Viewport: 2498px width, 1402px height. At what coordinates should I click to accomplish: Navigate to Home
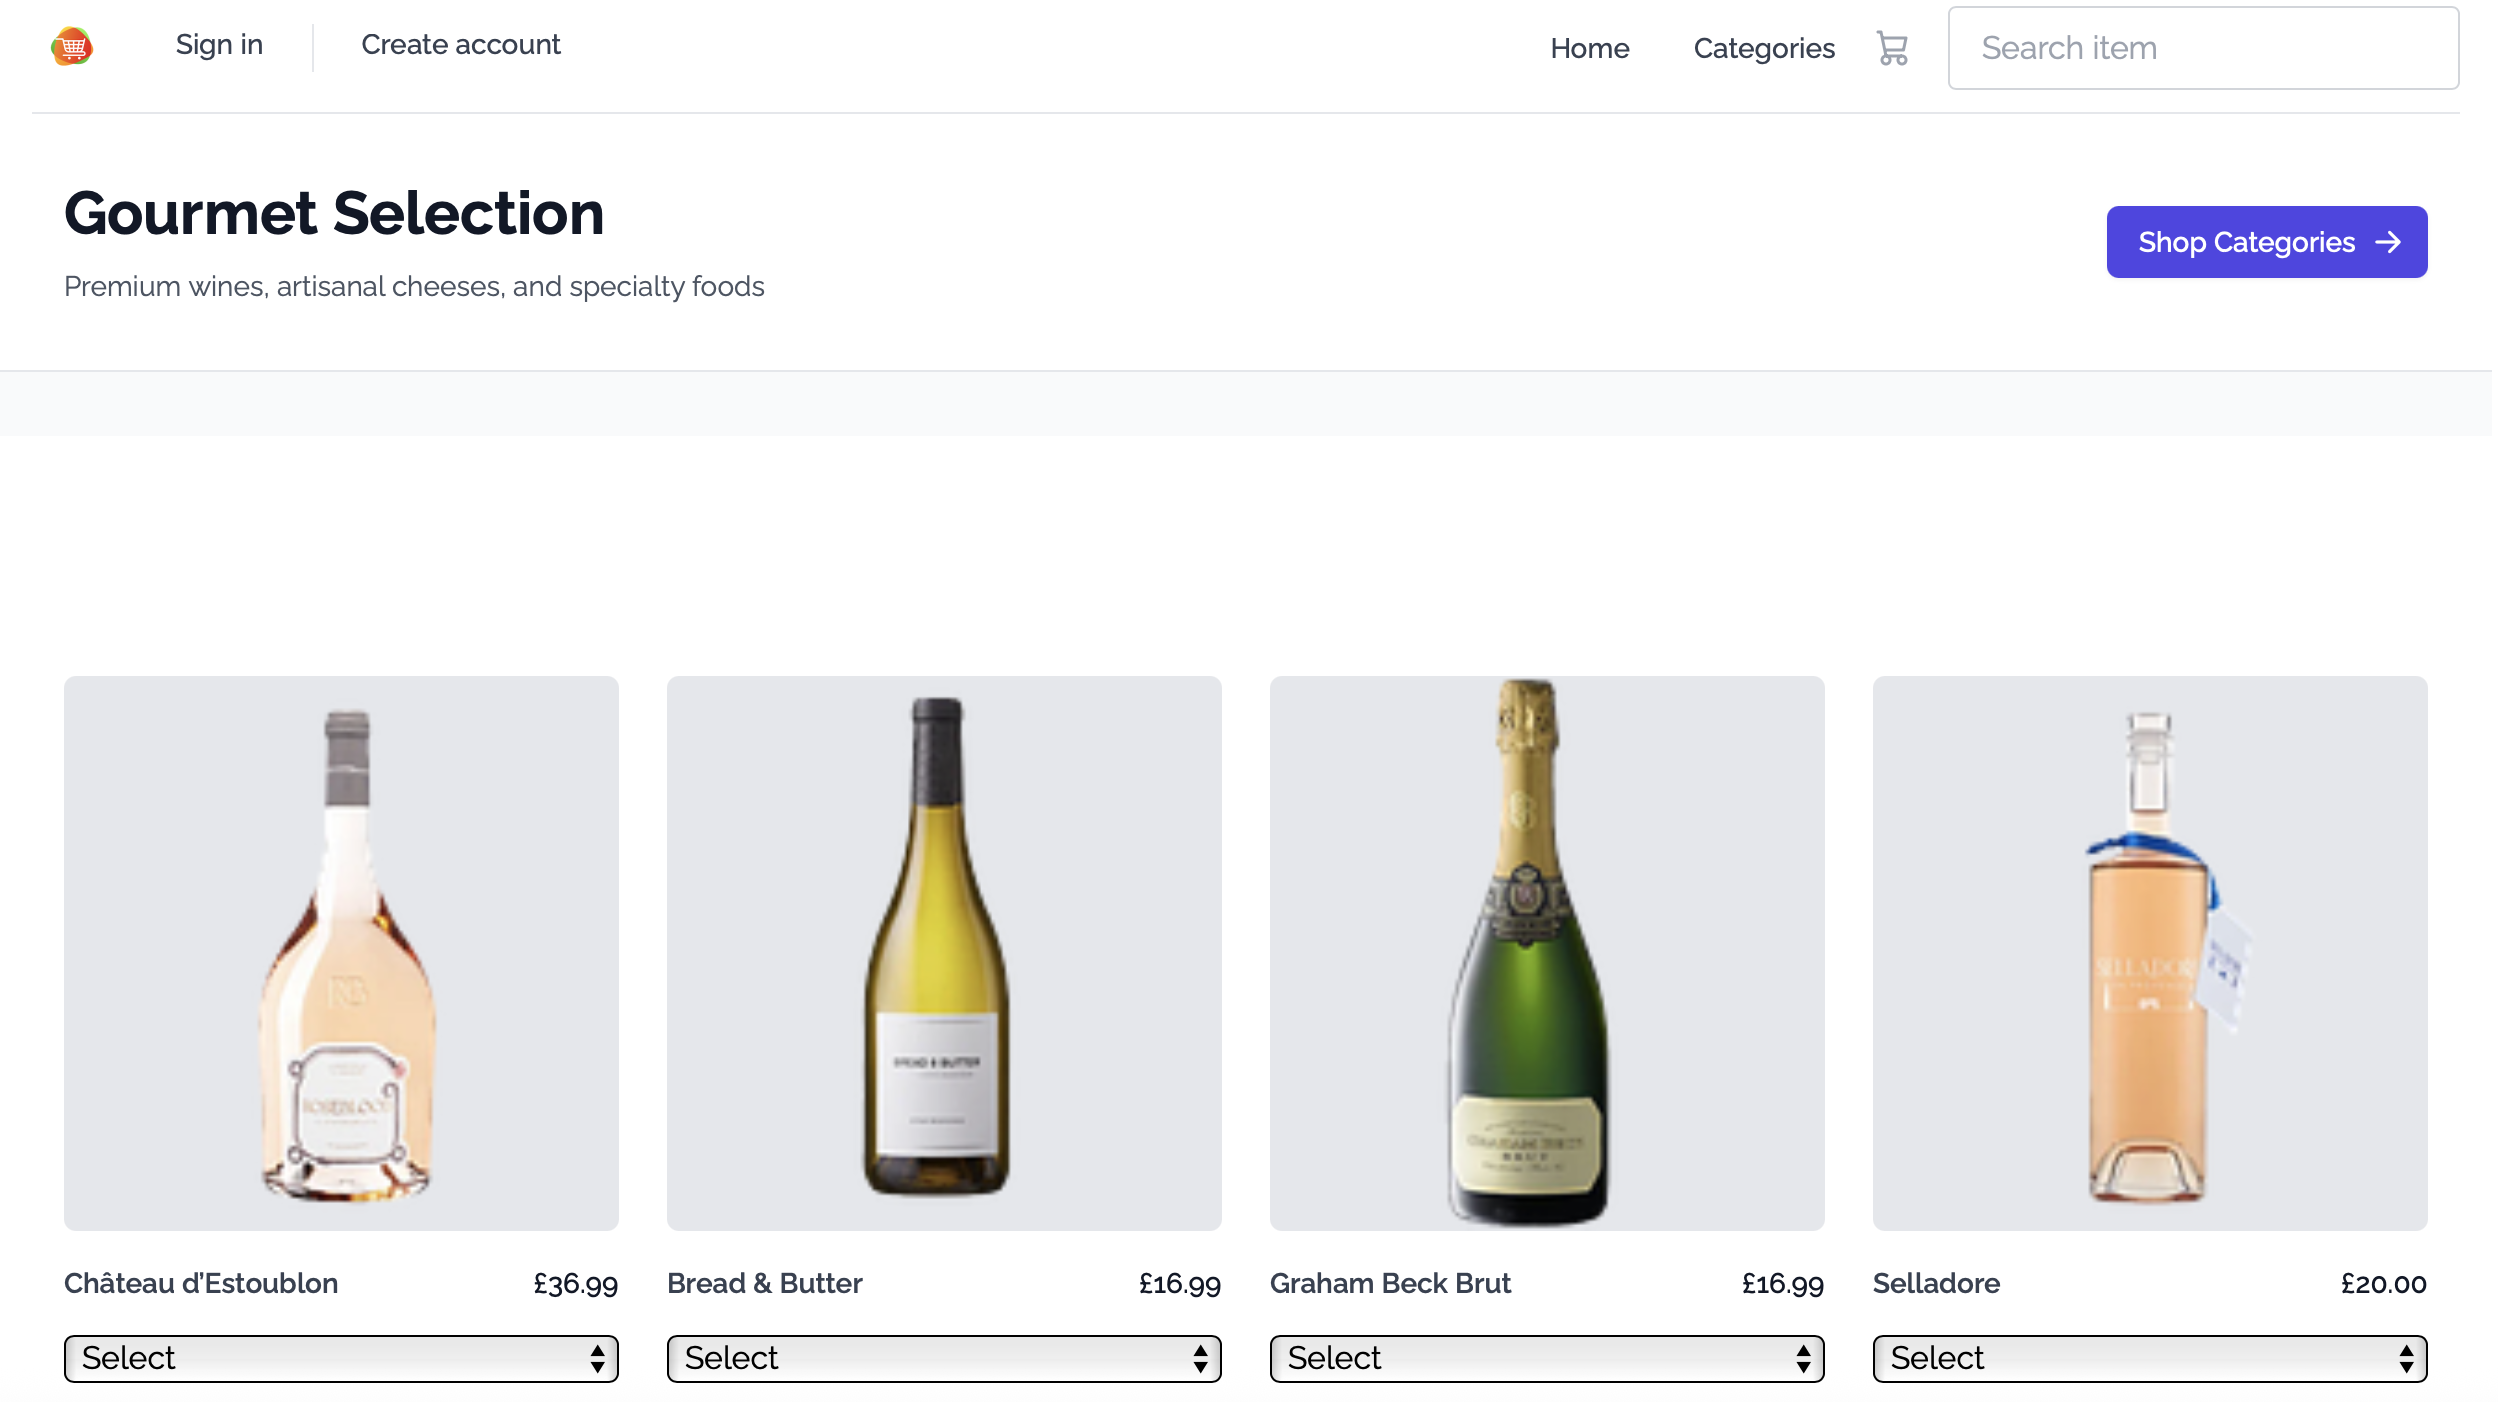(x=1589, y=48)
